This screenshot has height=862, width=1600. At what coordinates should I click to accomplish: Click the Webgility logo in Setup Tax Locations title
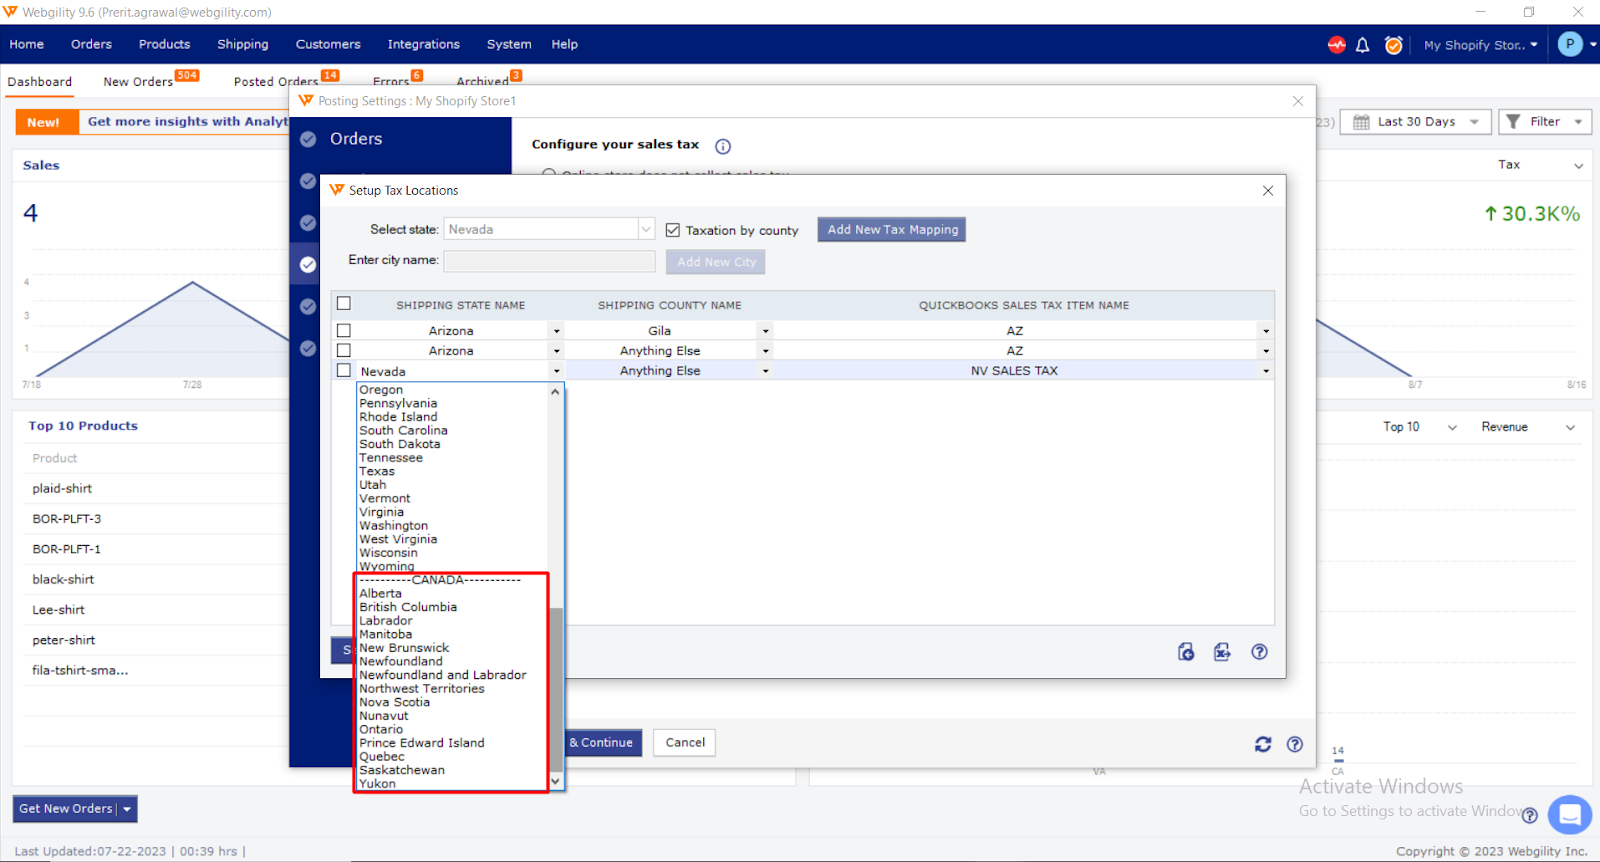click(337, 190)
